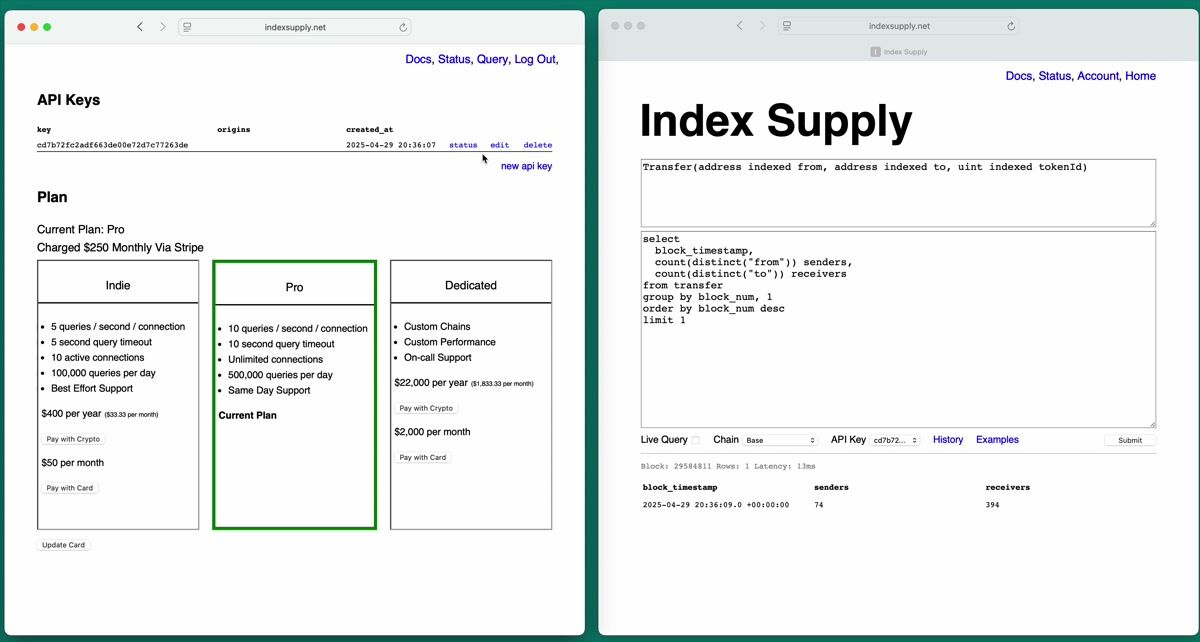Image resolution: width=1200 pixels, height=642 pixels.
Task: Open Docs link in right window
Action: click(x=1019, y=76)
